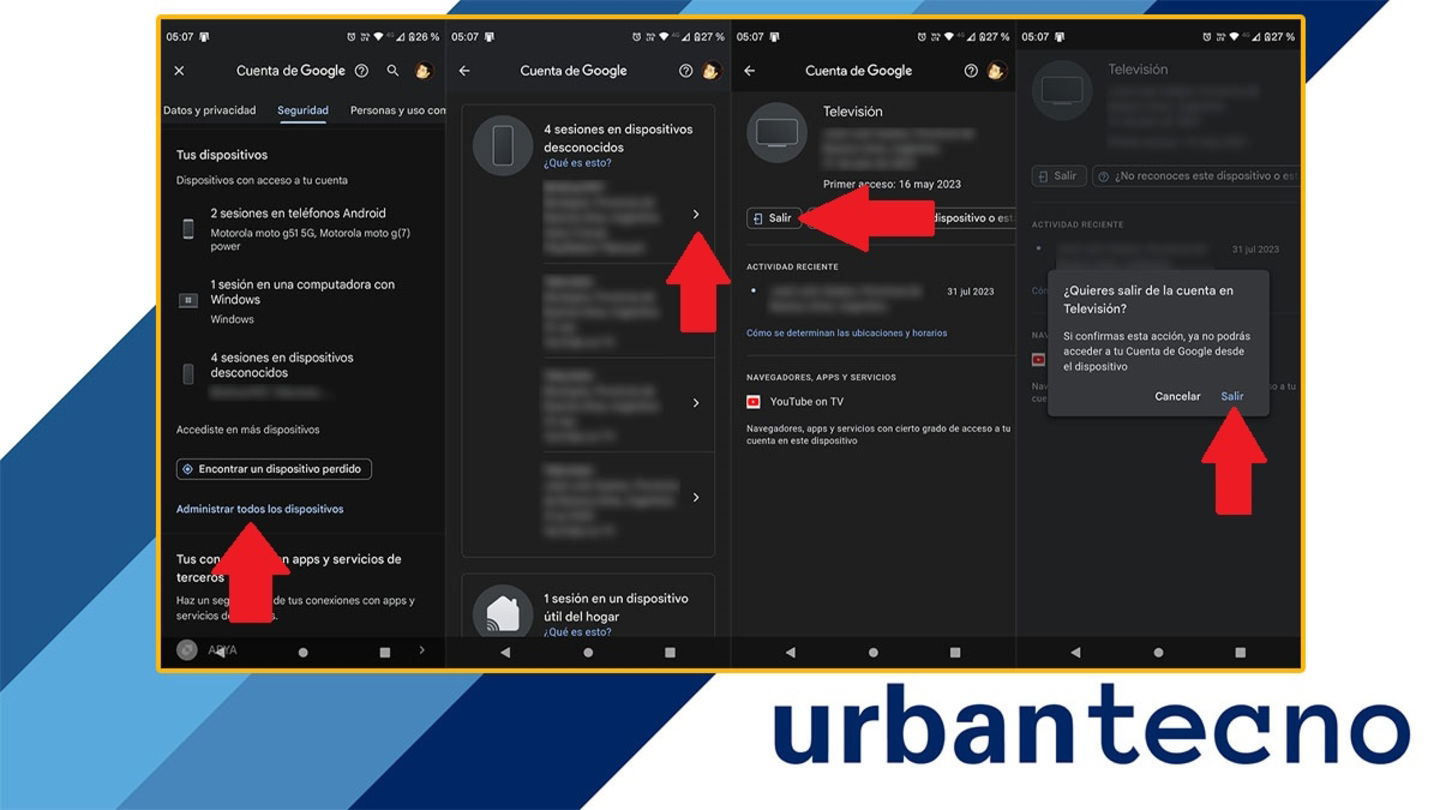Open Cómo se determinan las ubicaciones link
This screenshot has width=1440, height=810.
pos(846,333)
